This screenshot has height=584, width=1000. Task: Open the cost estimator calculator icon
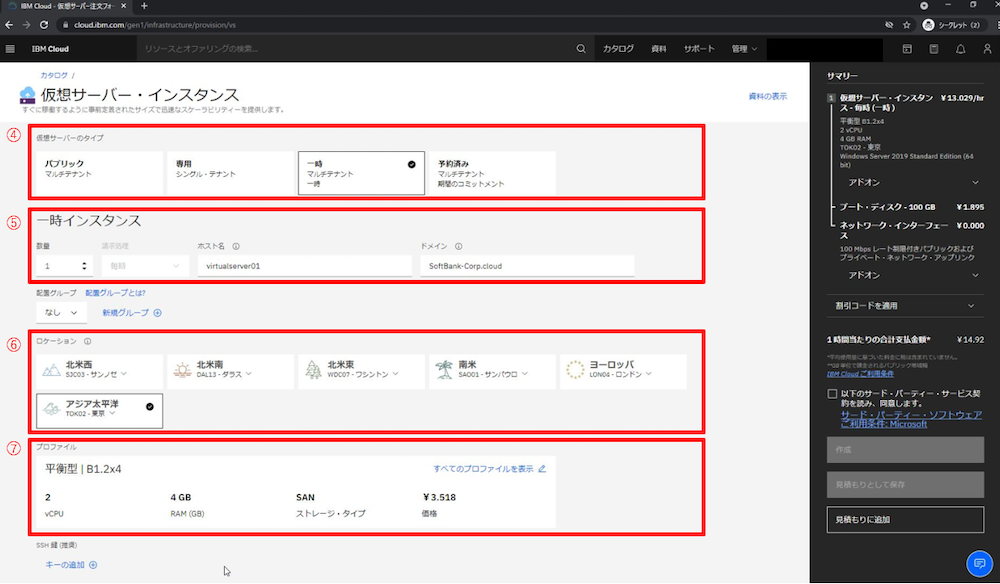point(934,49)
